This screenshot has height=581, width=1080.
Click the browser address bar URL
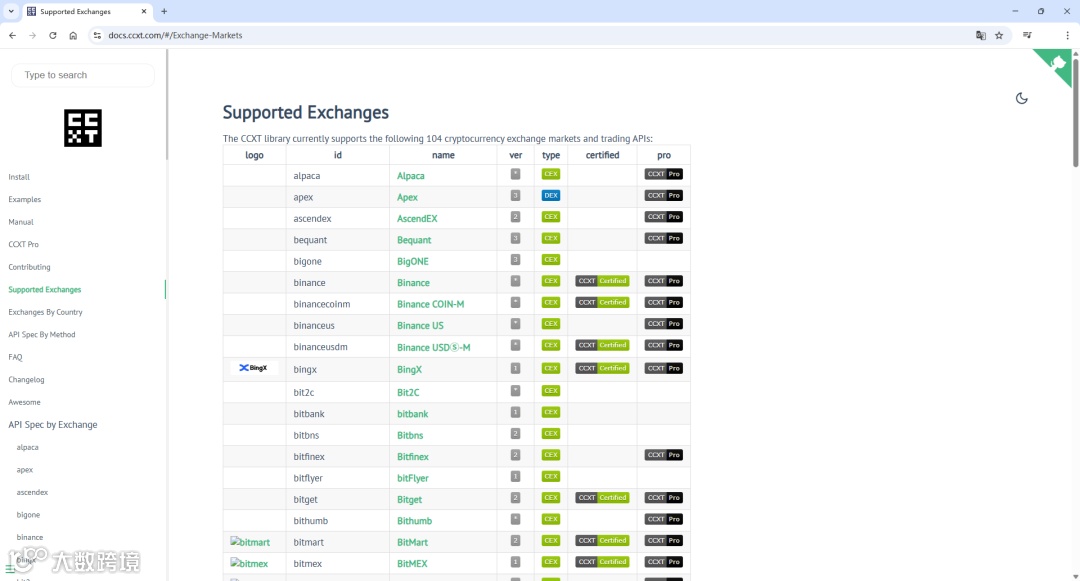tap(175, 35)
